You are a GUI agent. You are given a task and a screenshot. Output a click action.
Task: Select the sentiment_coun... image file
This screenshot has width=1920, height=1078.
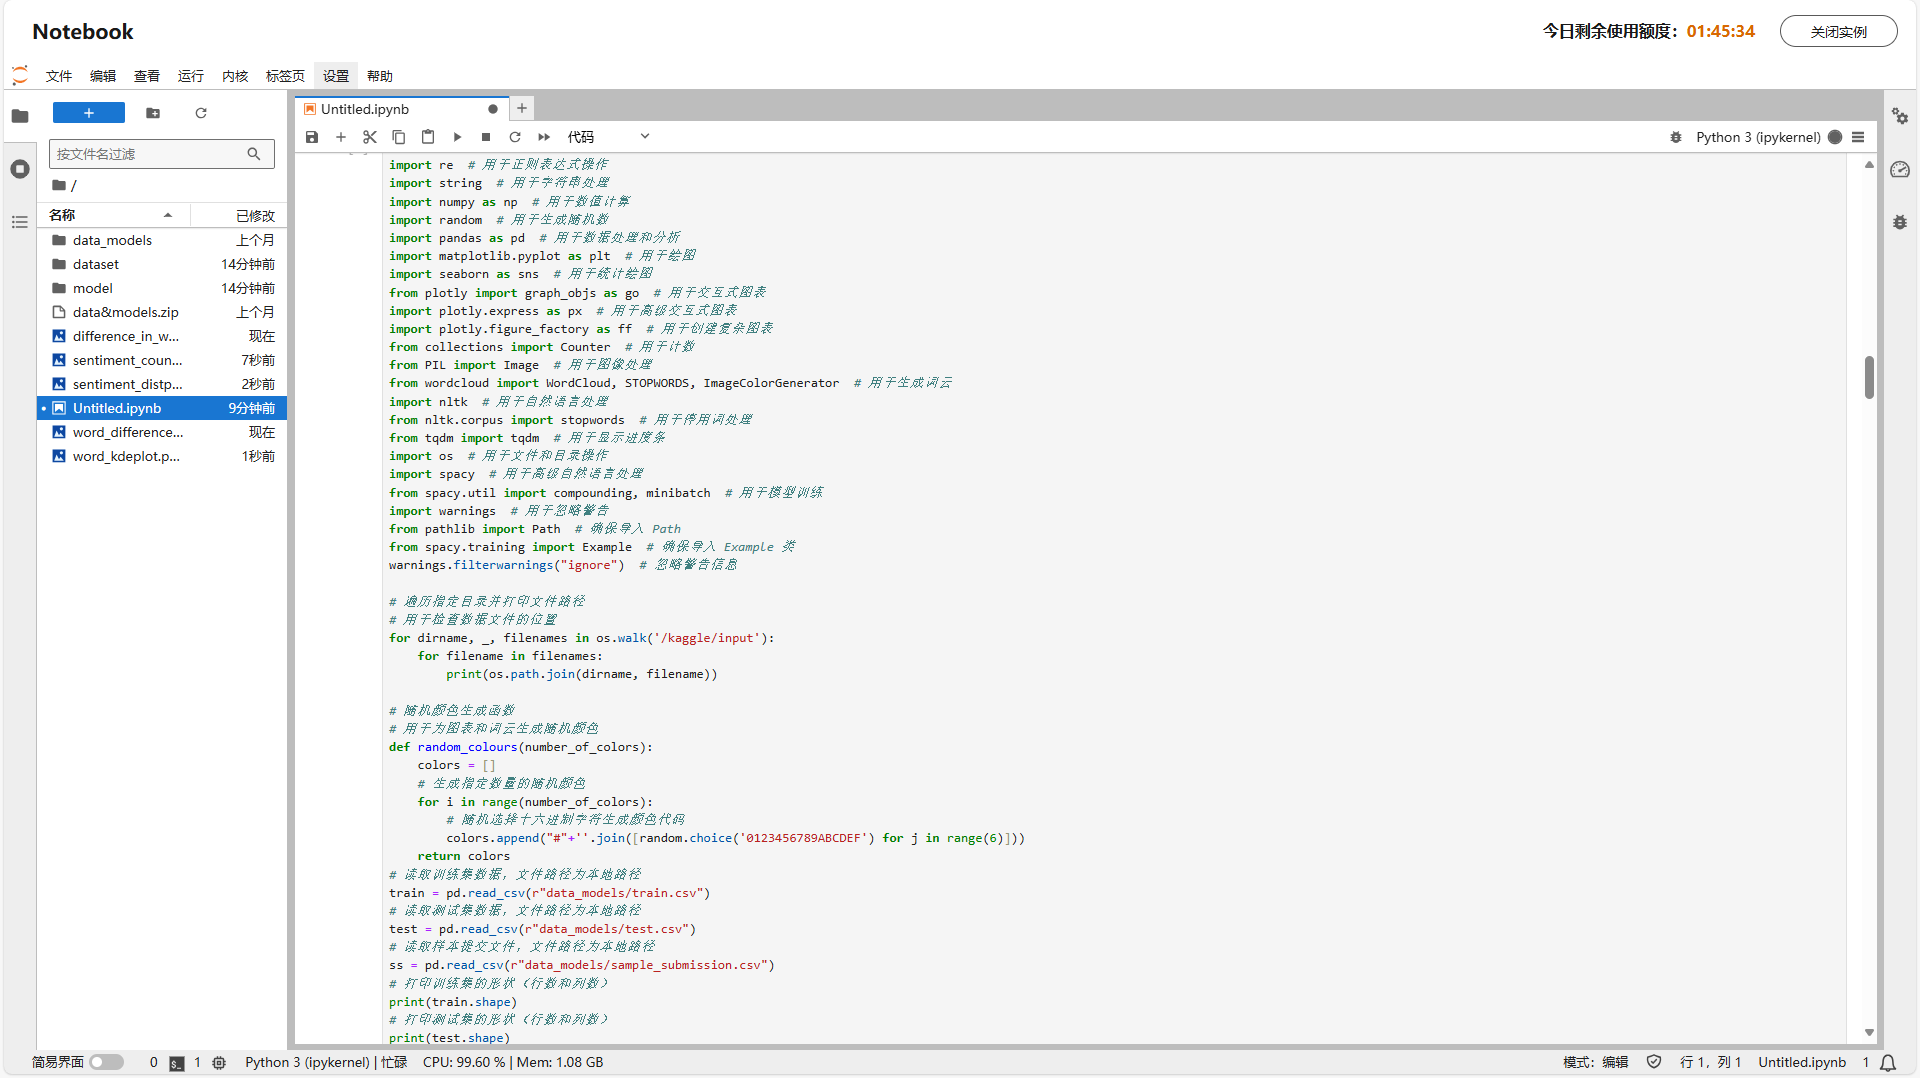pyautogui.click(x=162, y=360)
